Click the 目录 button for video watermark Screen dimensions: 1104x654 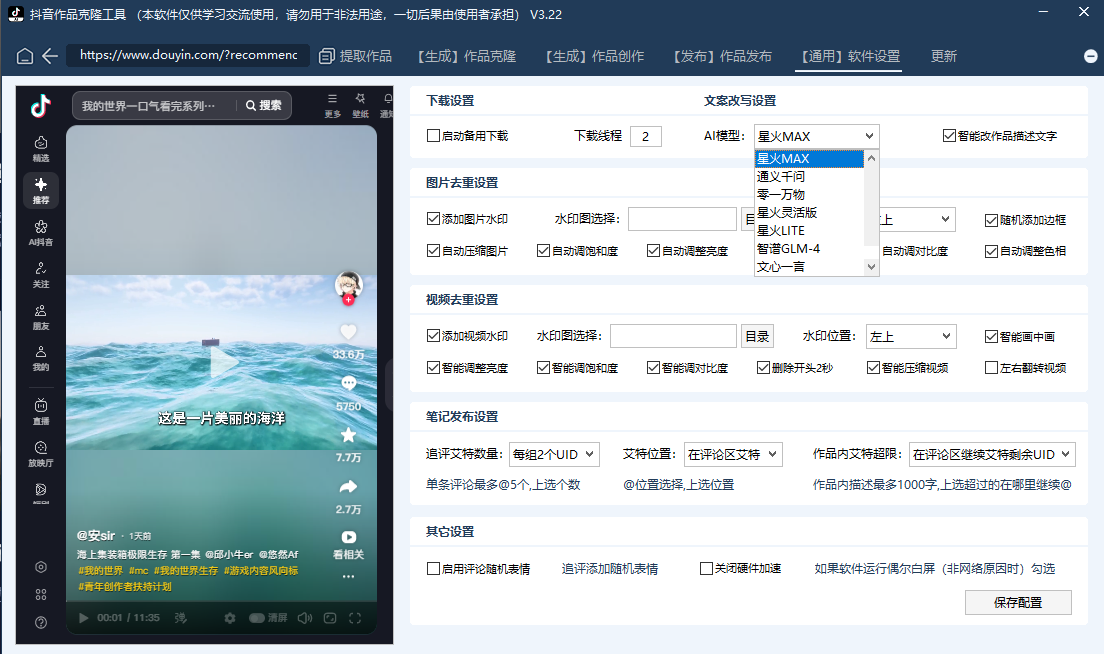[757, 337]
